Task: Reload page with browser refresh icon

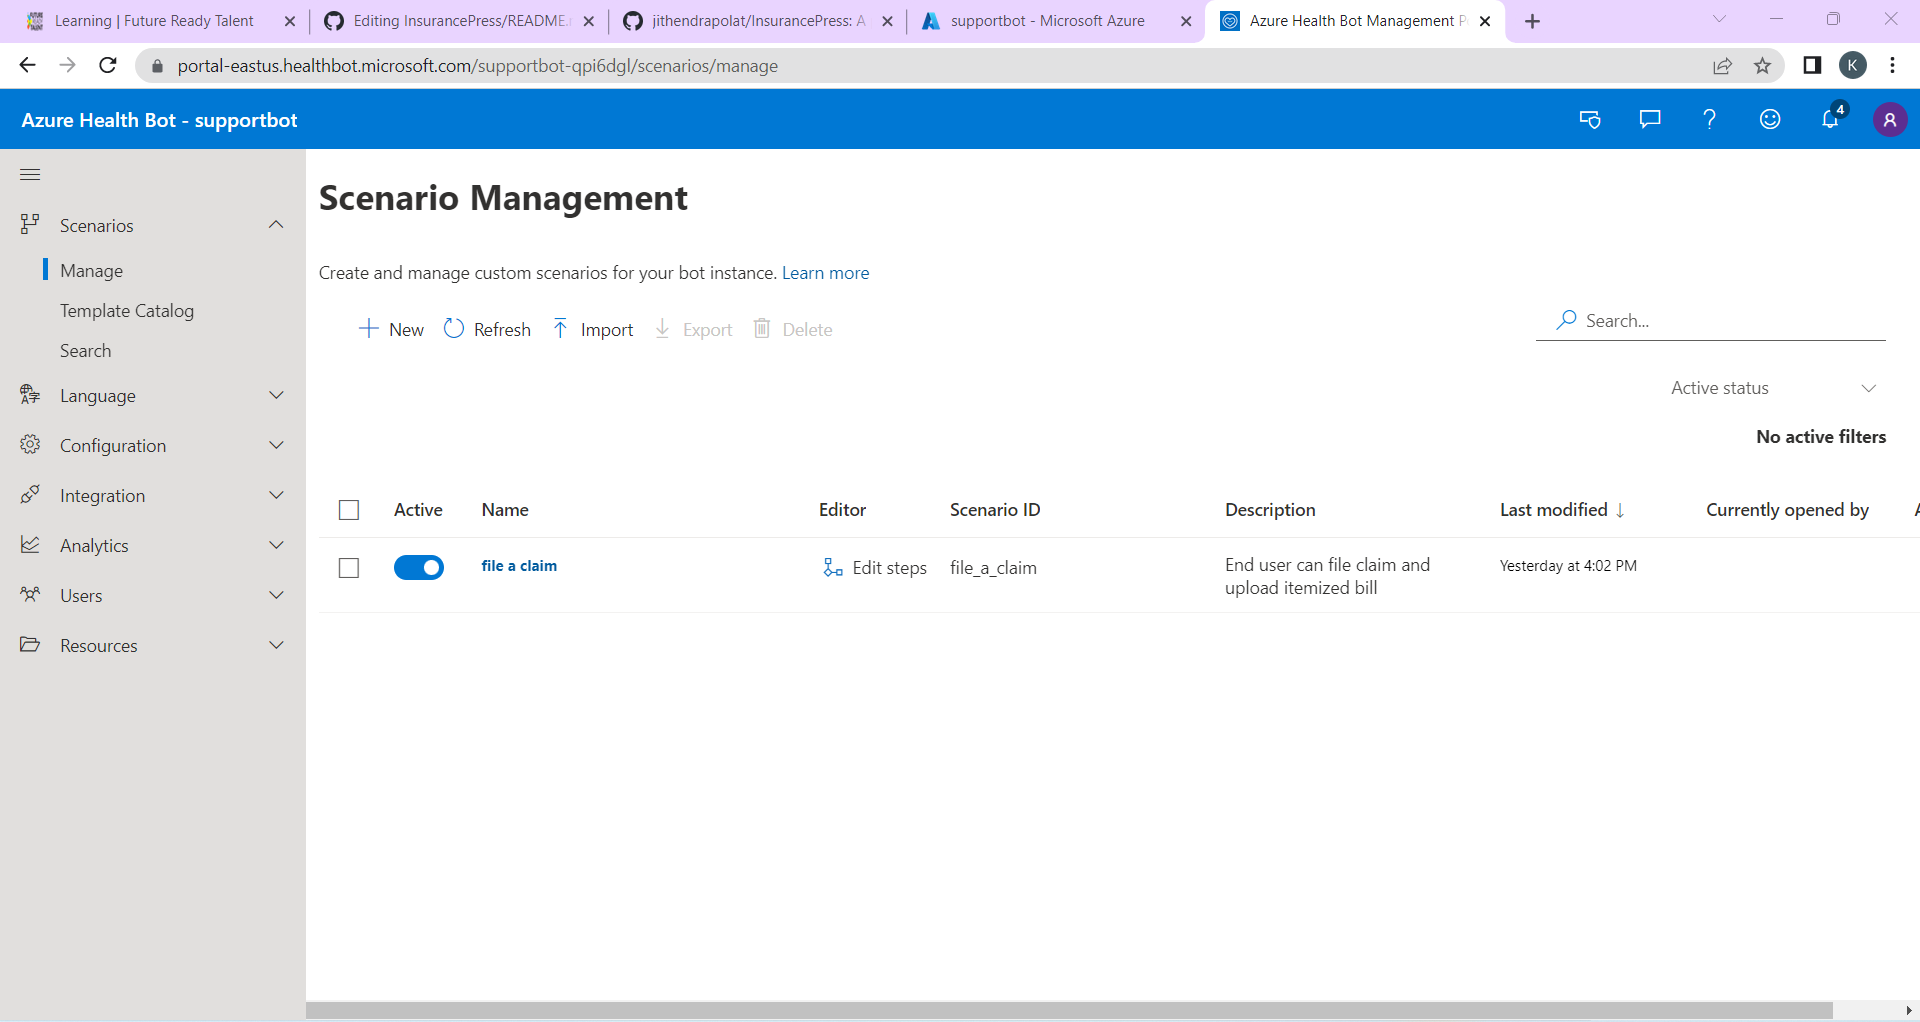Action: click(x=108, y=66)
